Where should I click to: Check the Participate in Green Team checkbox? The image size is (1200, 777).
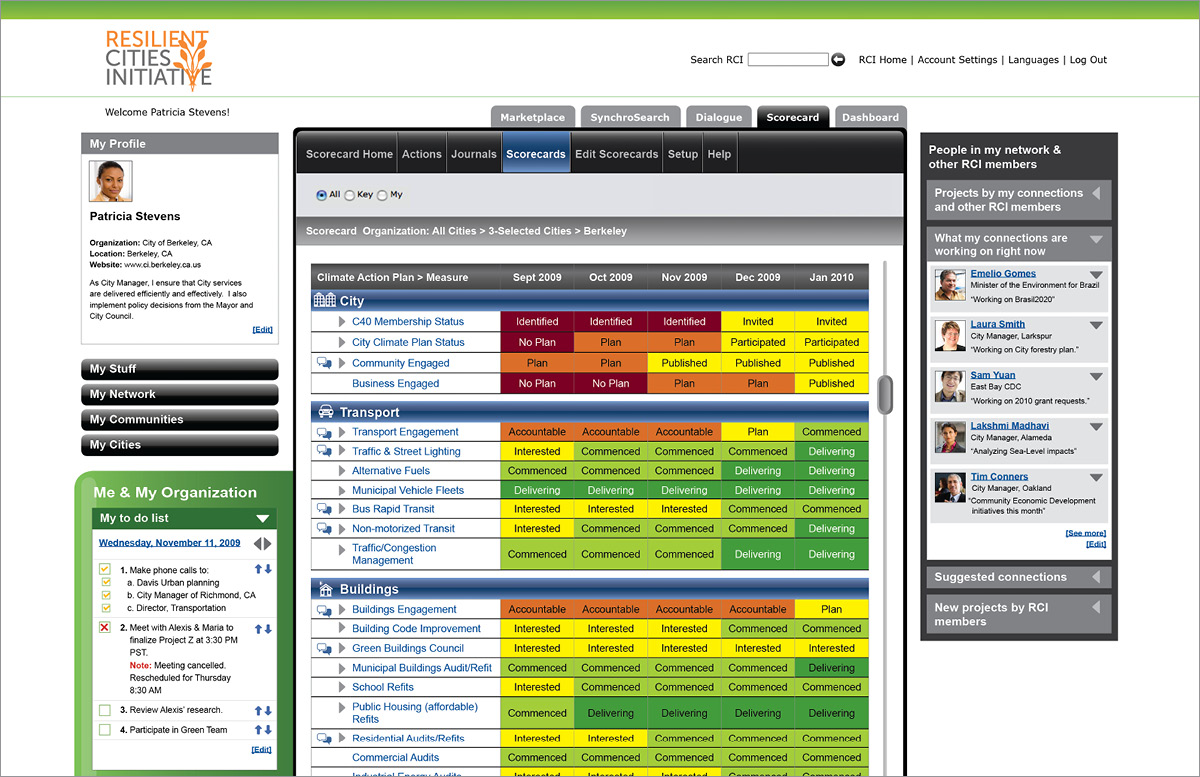coord(105,730)
